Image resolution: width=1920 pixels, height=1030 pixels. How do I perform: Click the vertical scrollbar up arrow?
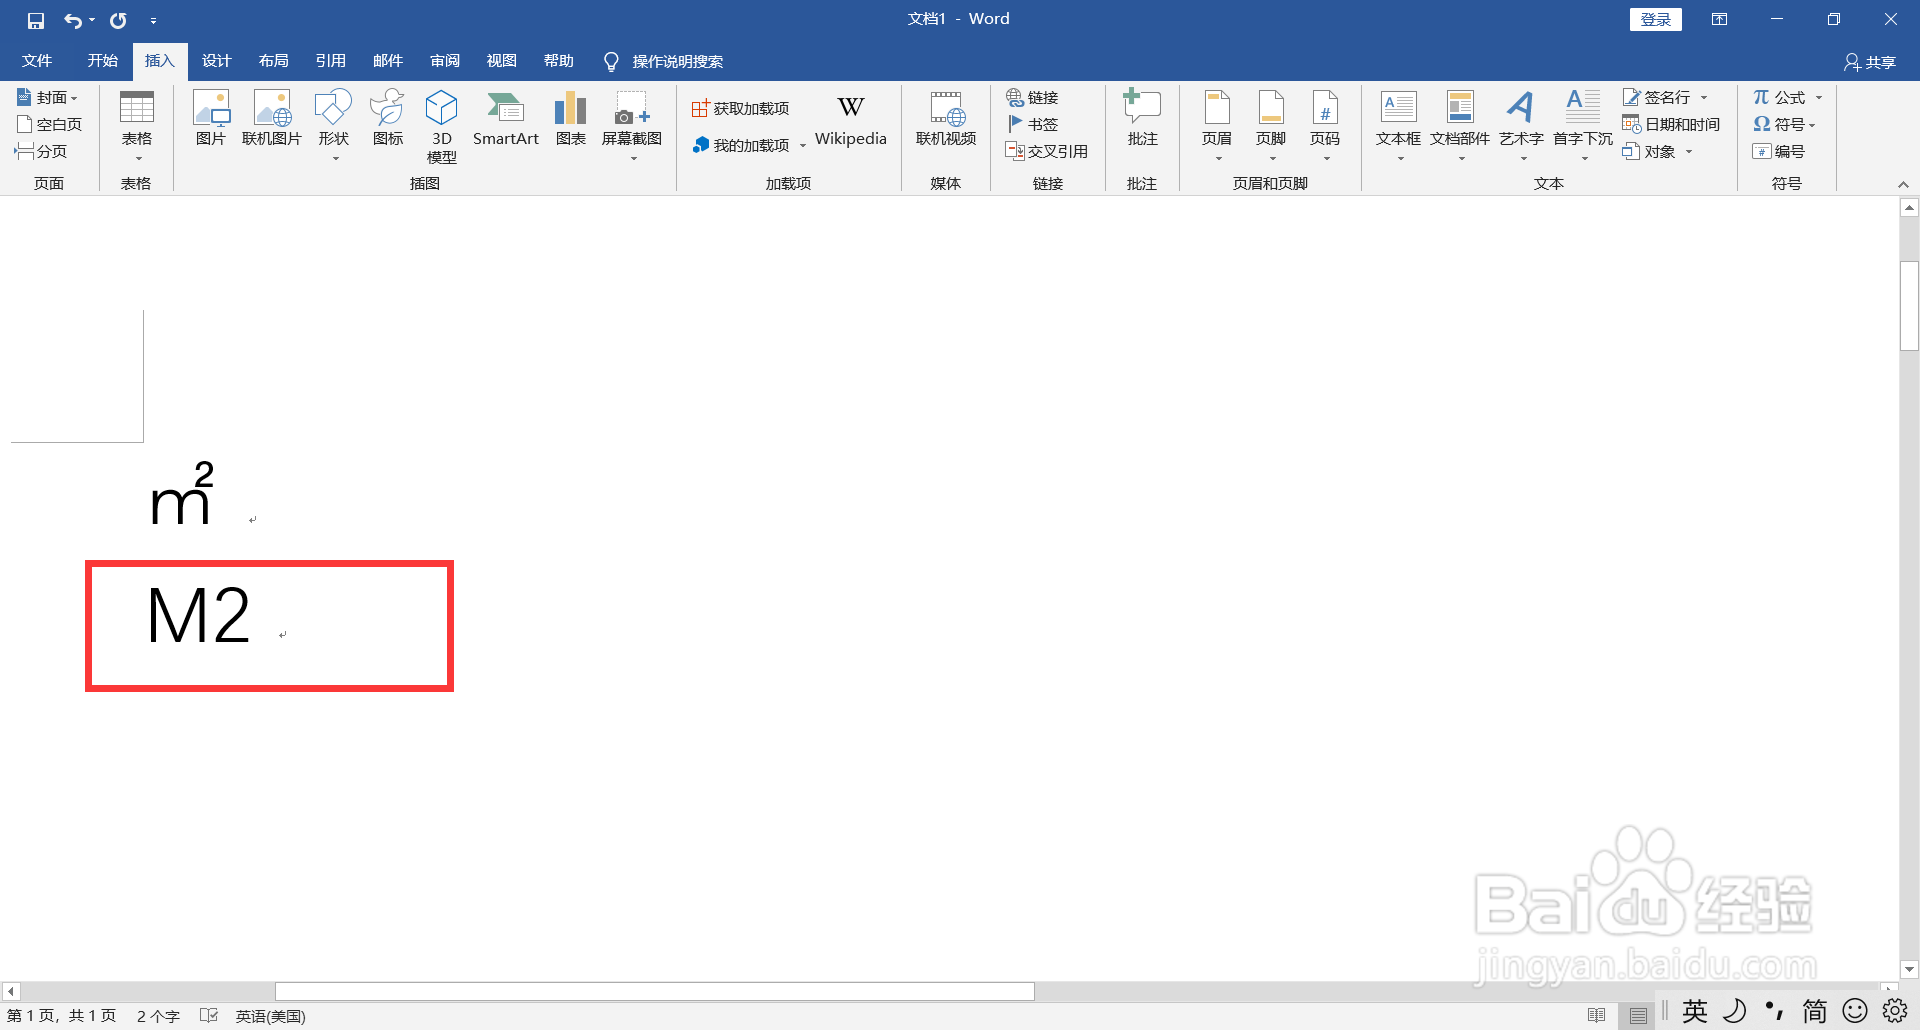(x=1909, y=208)
